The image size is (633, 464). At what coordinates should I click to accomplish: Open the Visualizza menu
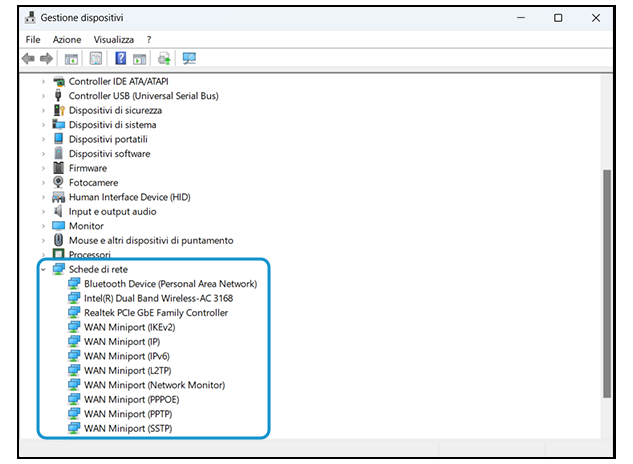[114, 40]
